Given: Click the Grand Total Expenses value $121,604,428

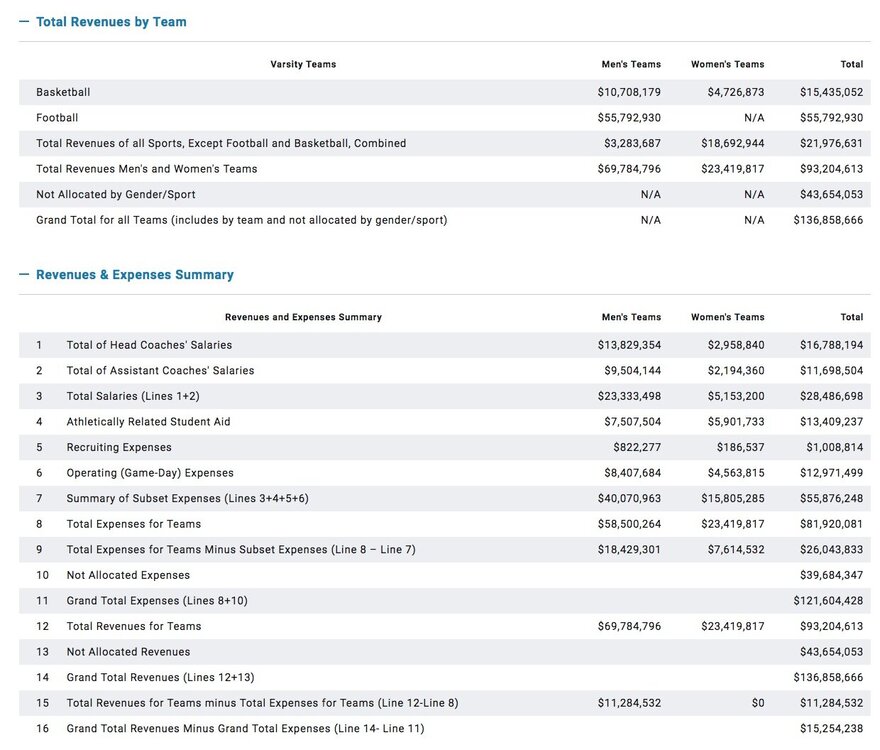Looking at the screenshot, I should point(827,600).
